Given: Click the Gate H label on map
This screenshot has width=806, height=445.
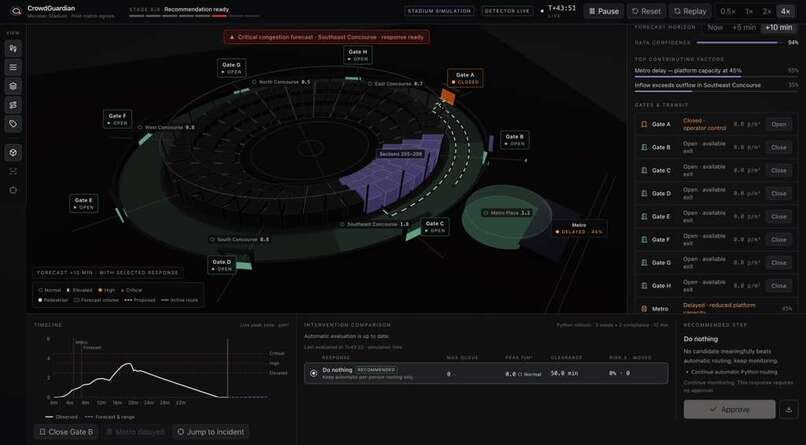Looking at the screenshot, I should coord(358,55).
